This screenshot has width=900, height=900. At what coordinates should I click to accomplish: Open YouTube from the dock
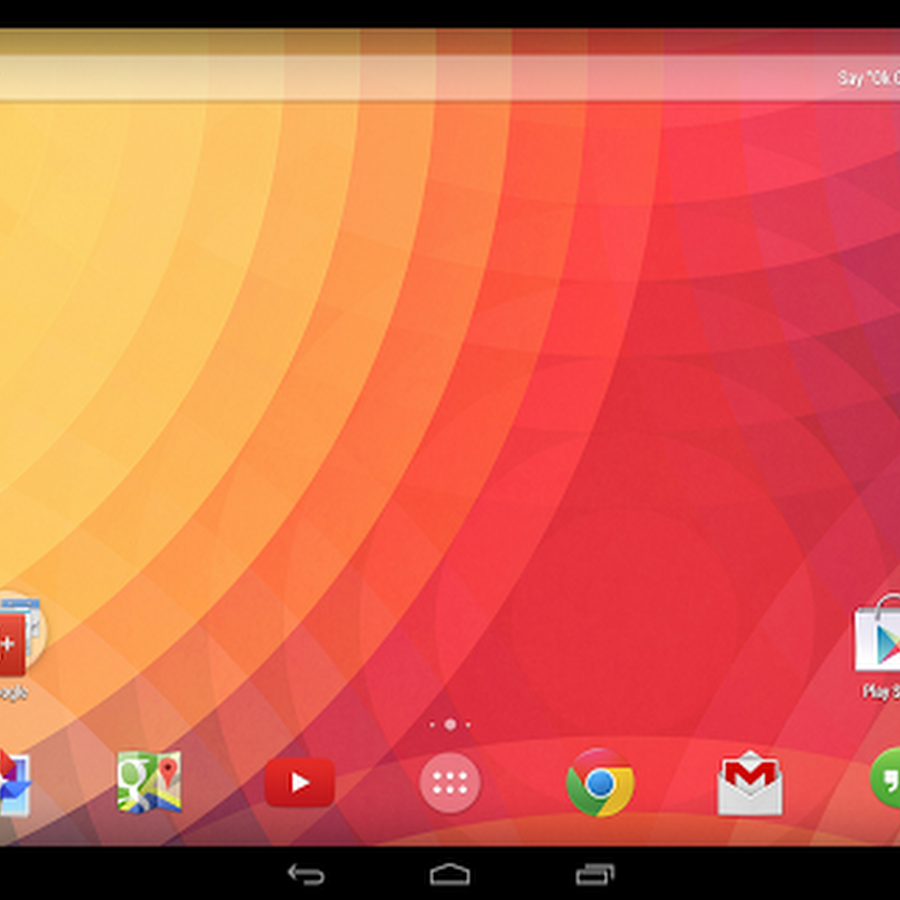click(x=300, y=783)
